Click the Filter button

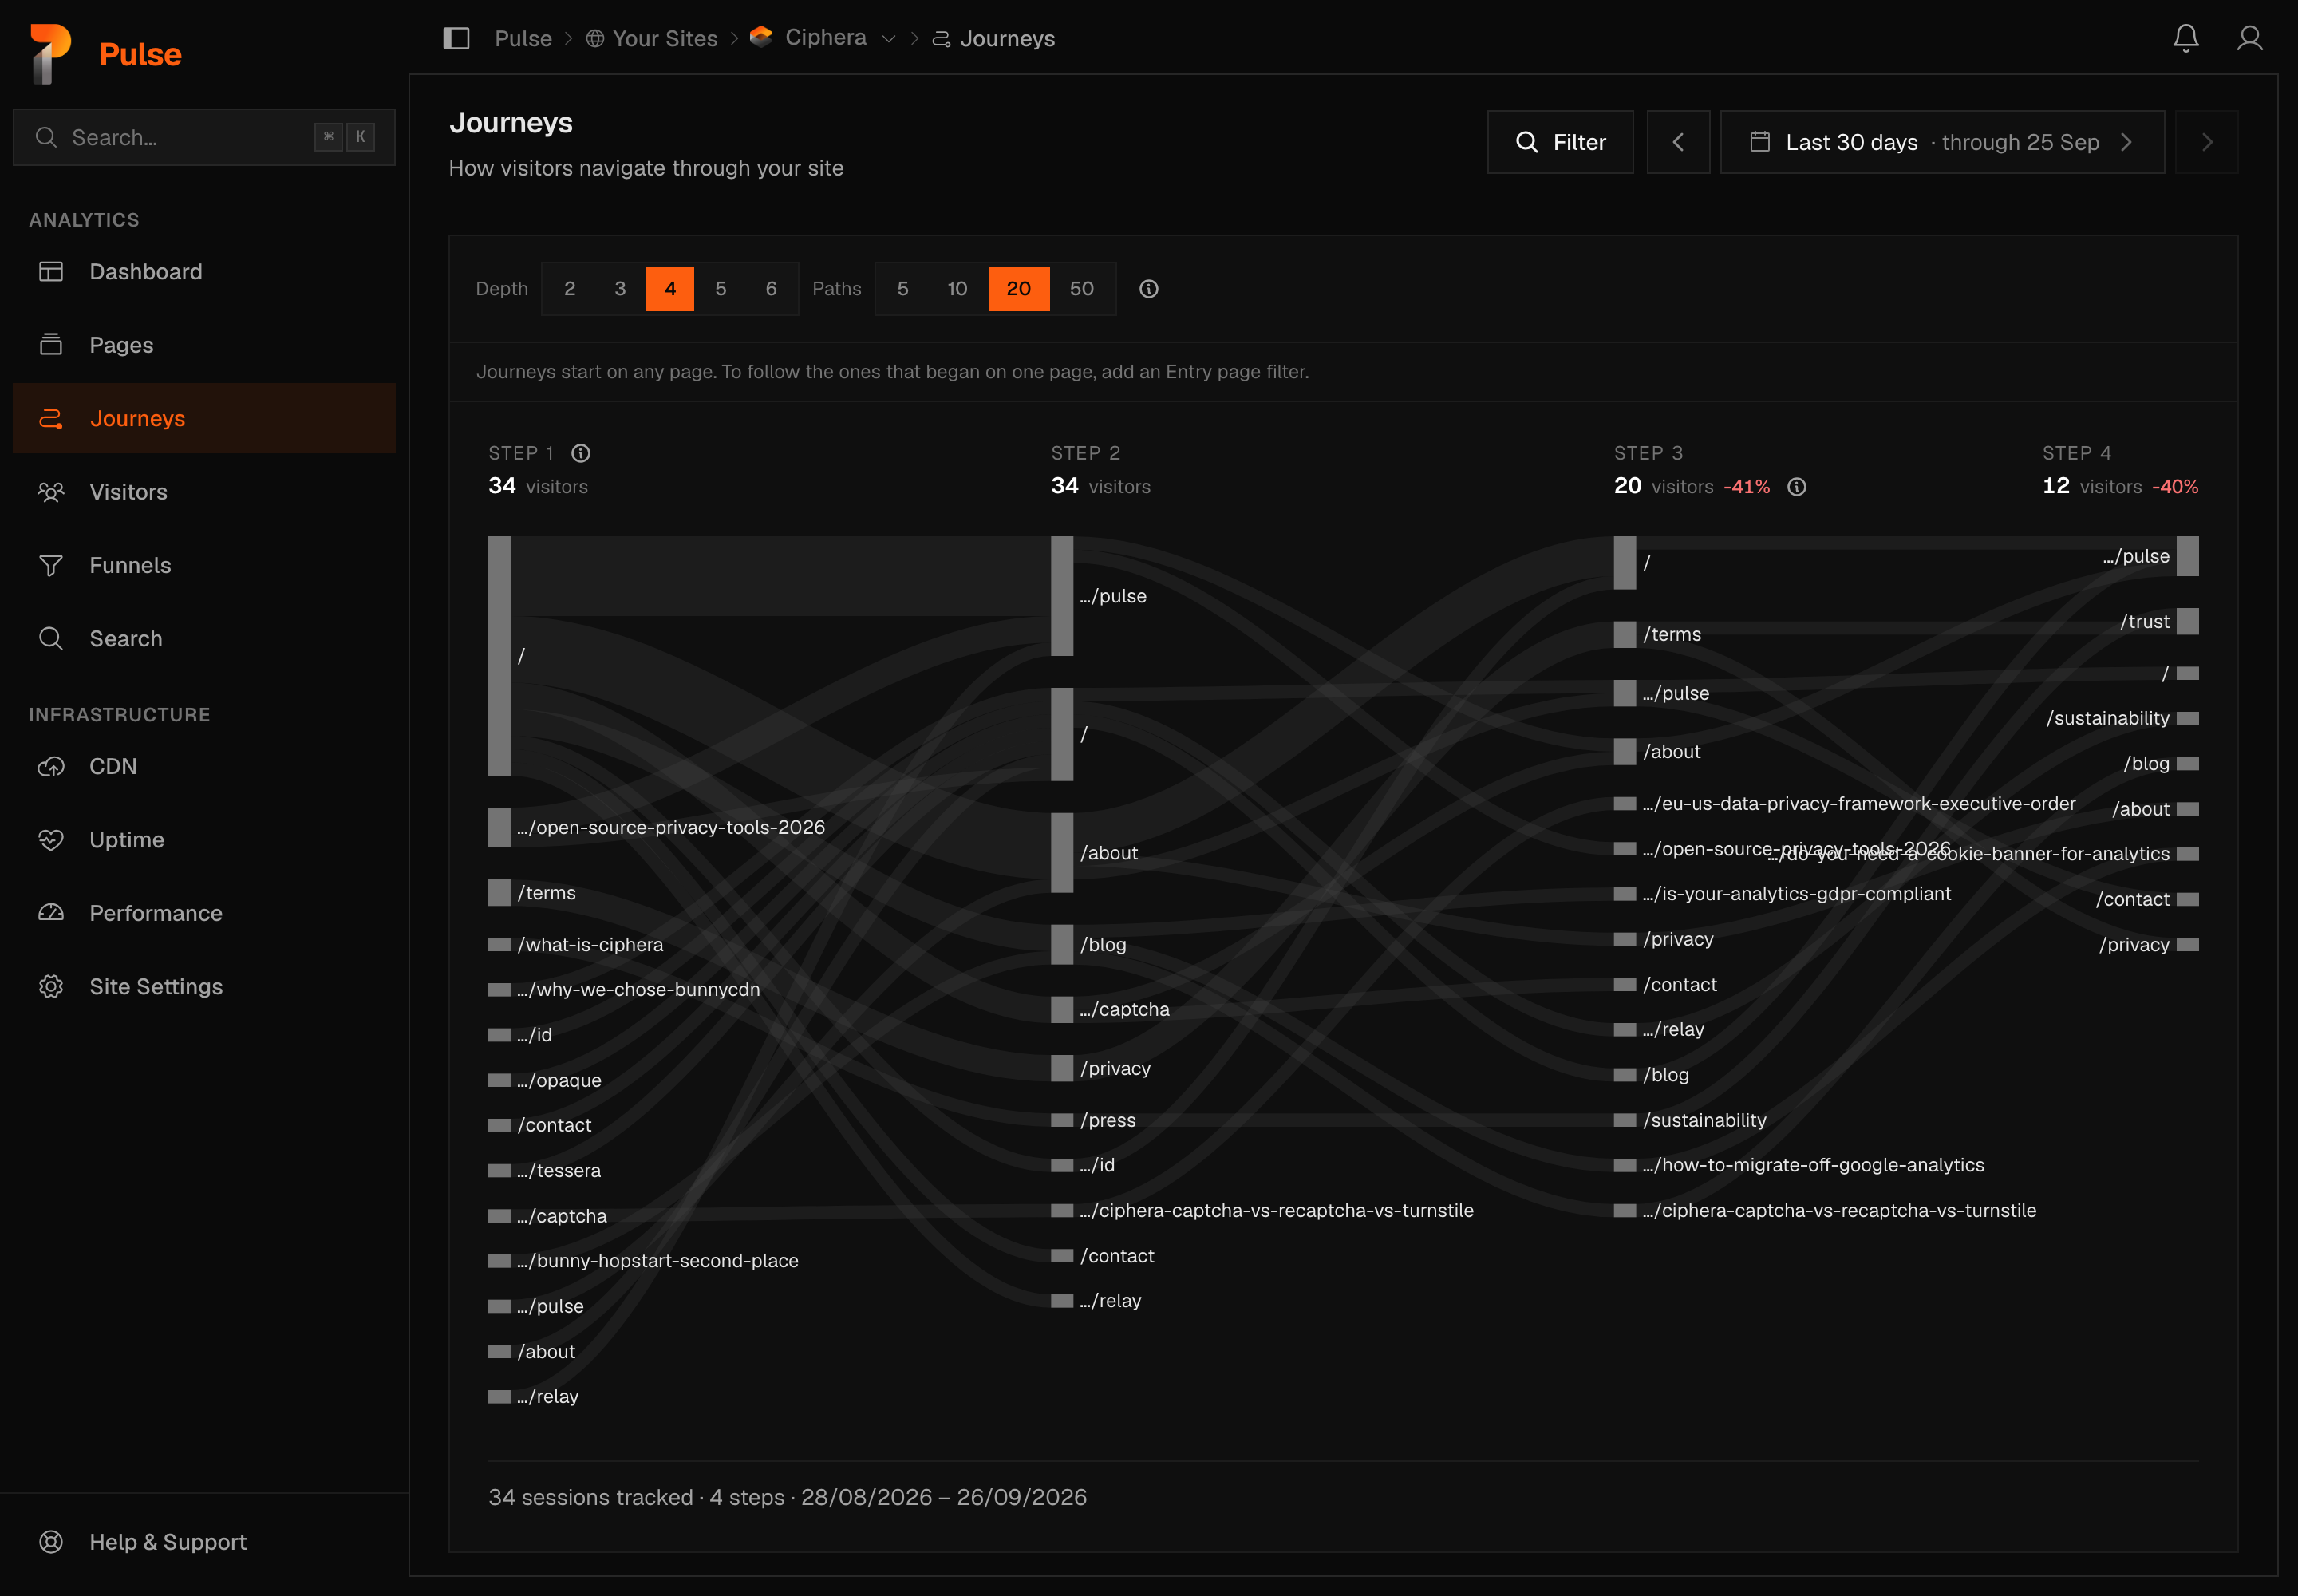point(1559,142)
